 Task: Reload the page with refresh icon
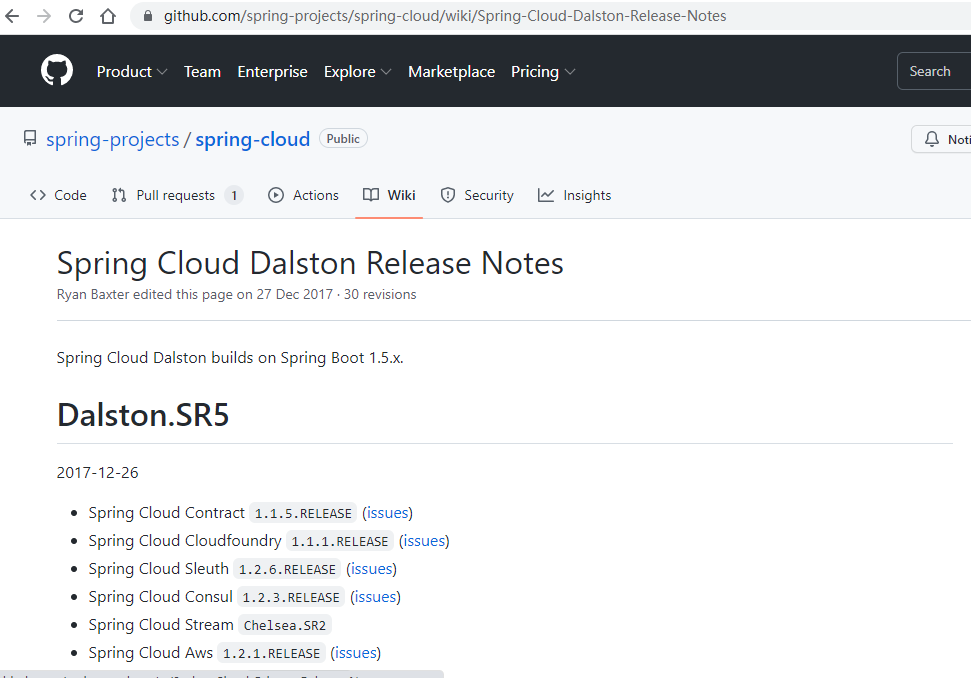point(76,16)
